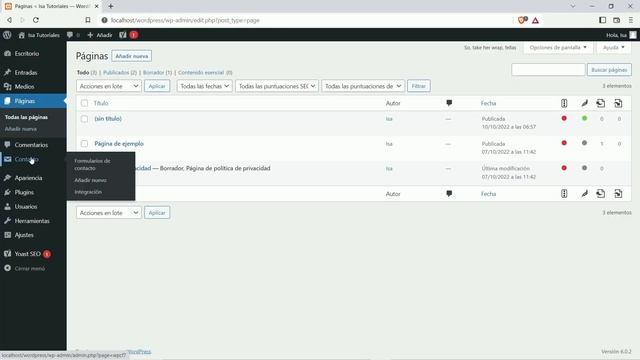
Task: Click the browser address bar
Action: pyautogui.click(x=306, y=20)
